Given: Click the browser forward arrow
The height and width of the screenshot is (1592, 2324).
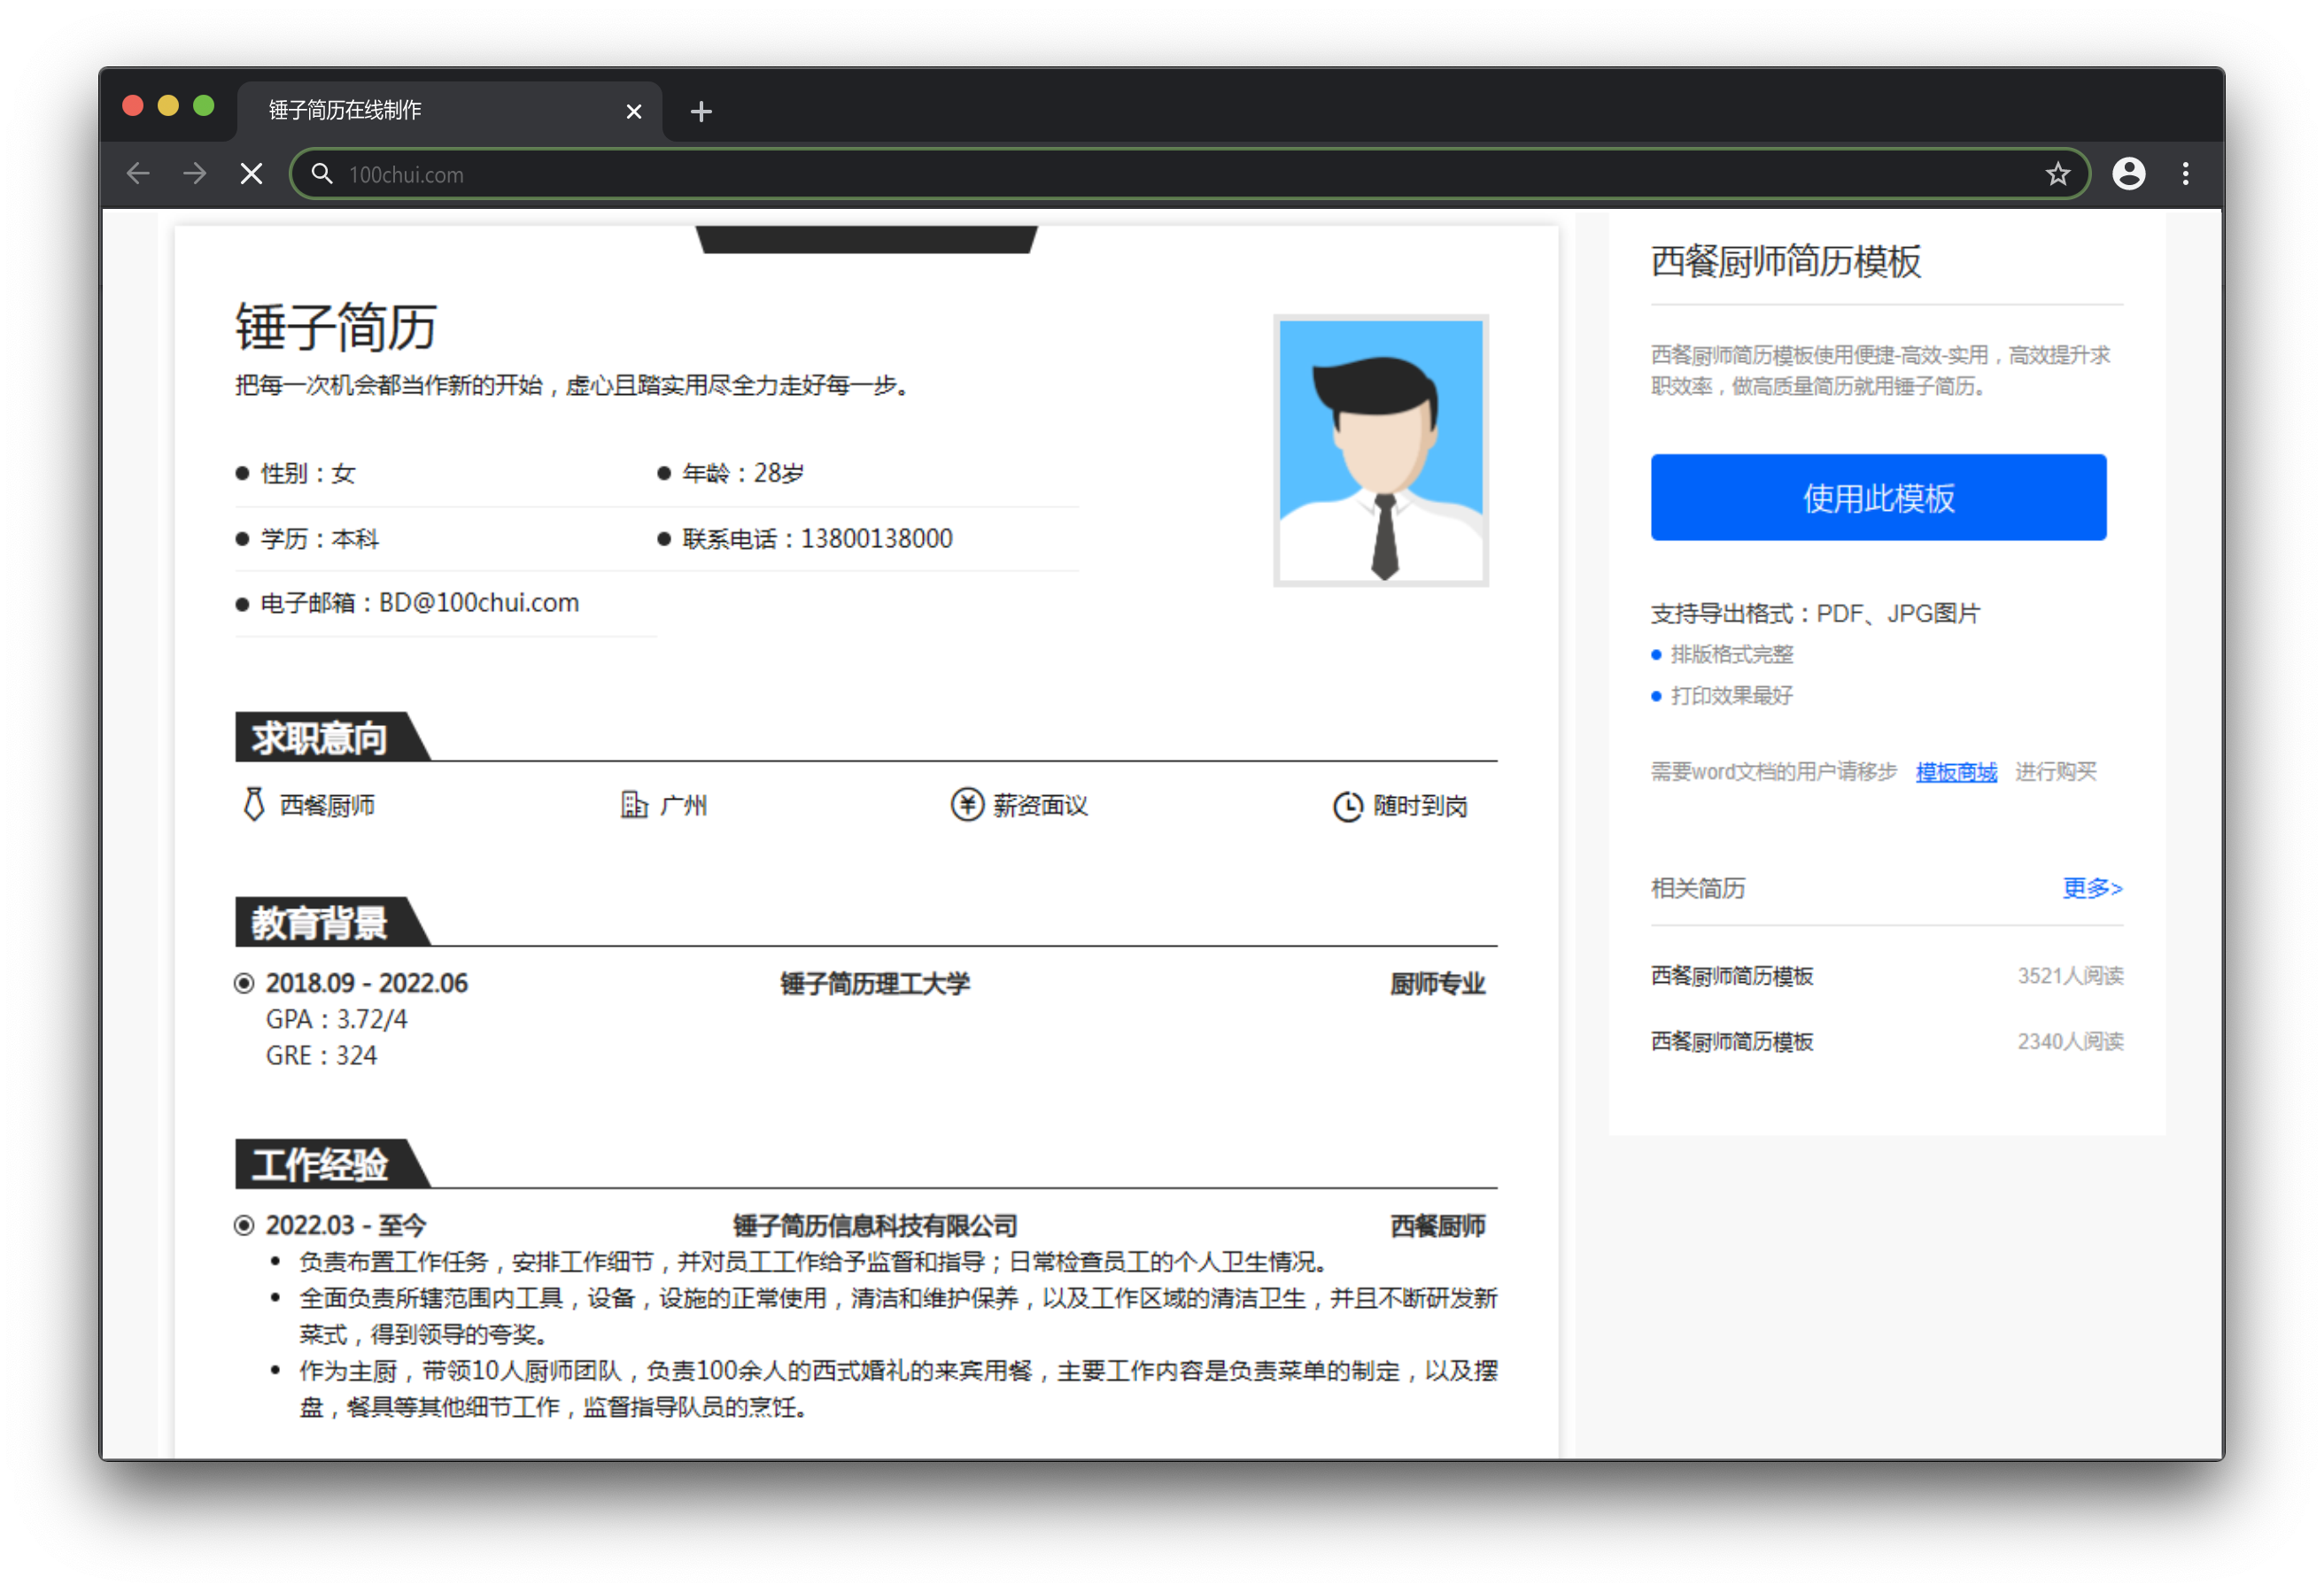Looking at the screenshot, I should click(195, 174).
